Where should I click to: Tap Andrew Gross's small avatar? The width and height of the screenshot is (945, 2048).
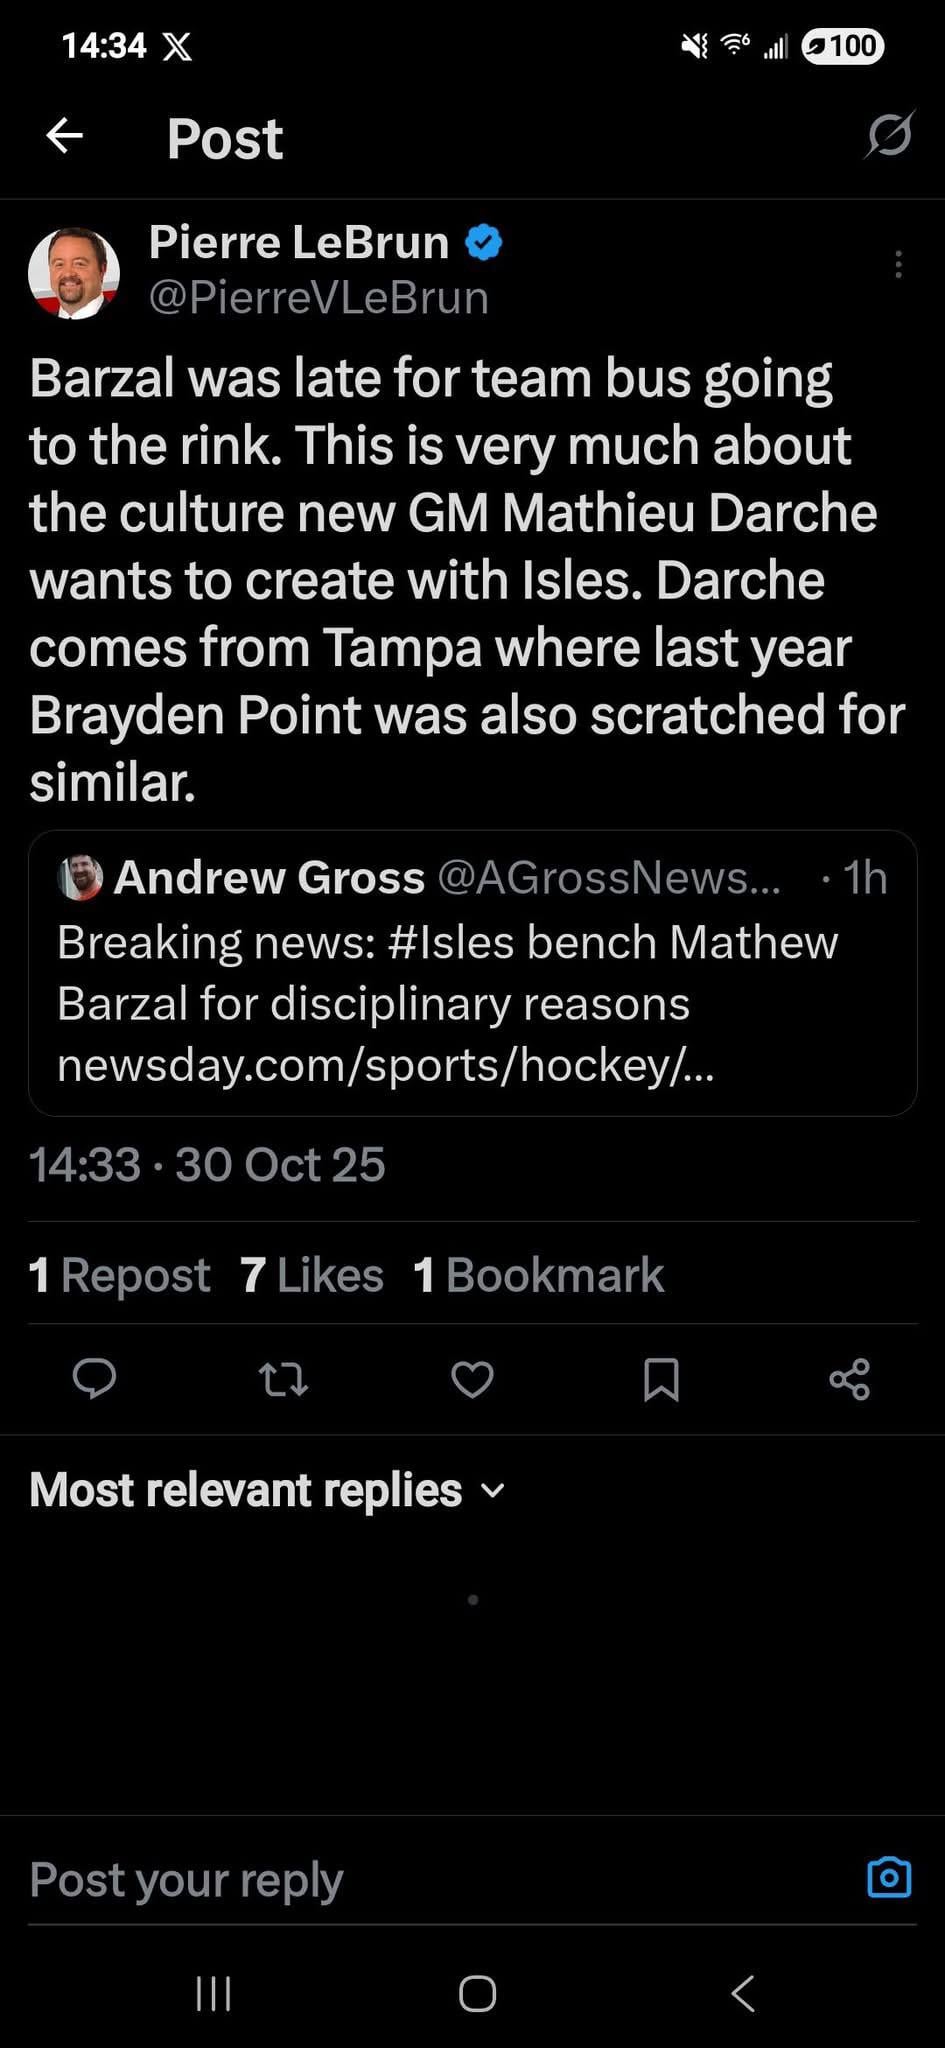81,877
